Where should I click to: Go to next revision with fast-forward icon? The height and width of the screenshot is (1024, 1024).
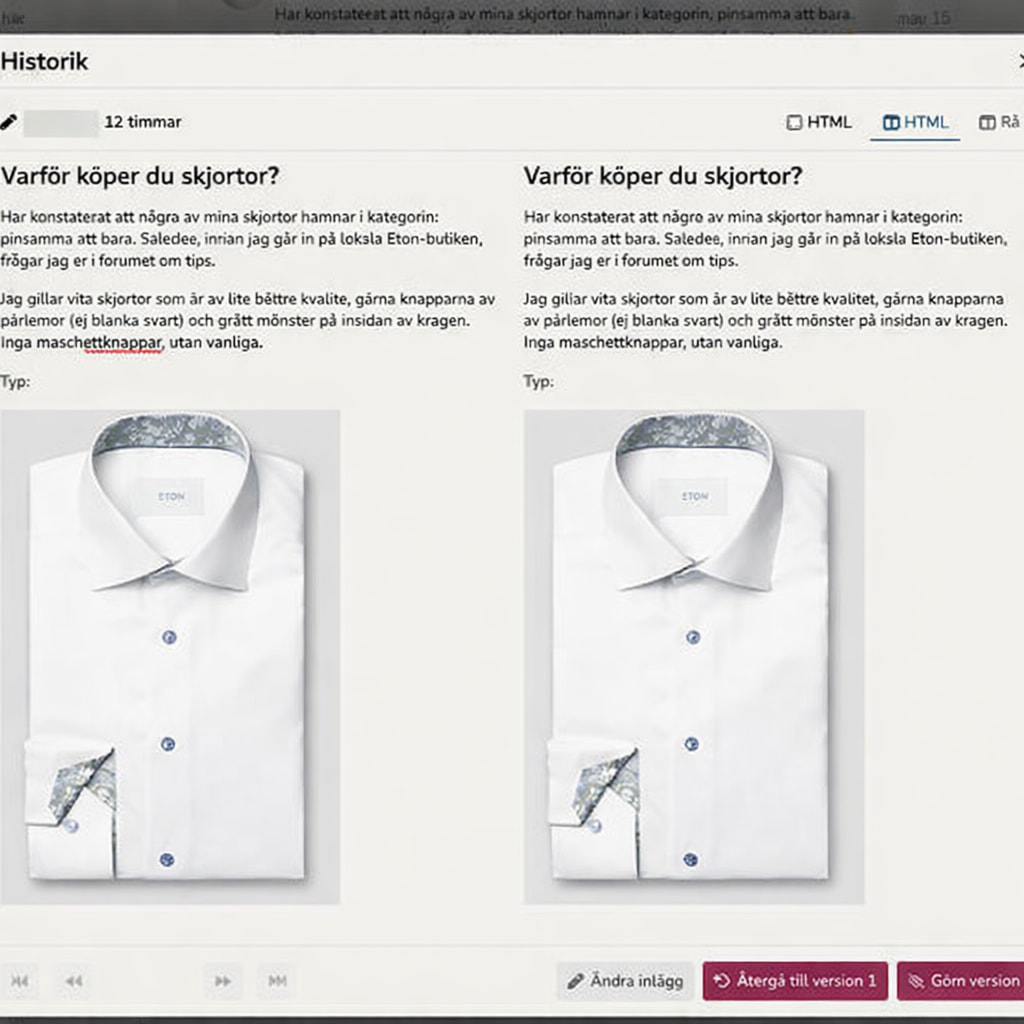click(223, 981)
